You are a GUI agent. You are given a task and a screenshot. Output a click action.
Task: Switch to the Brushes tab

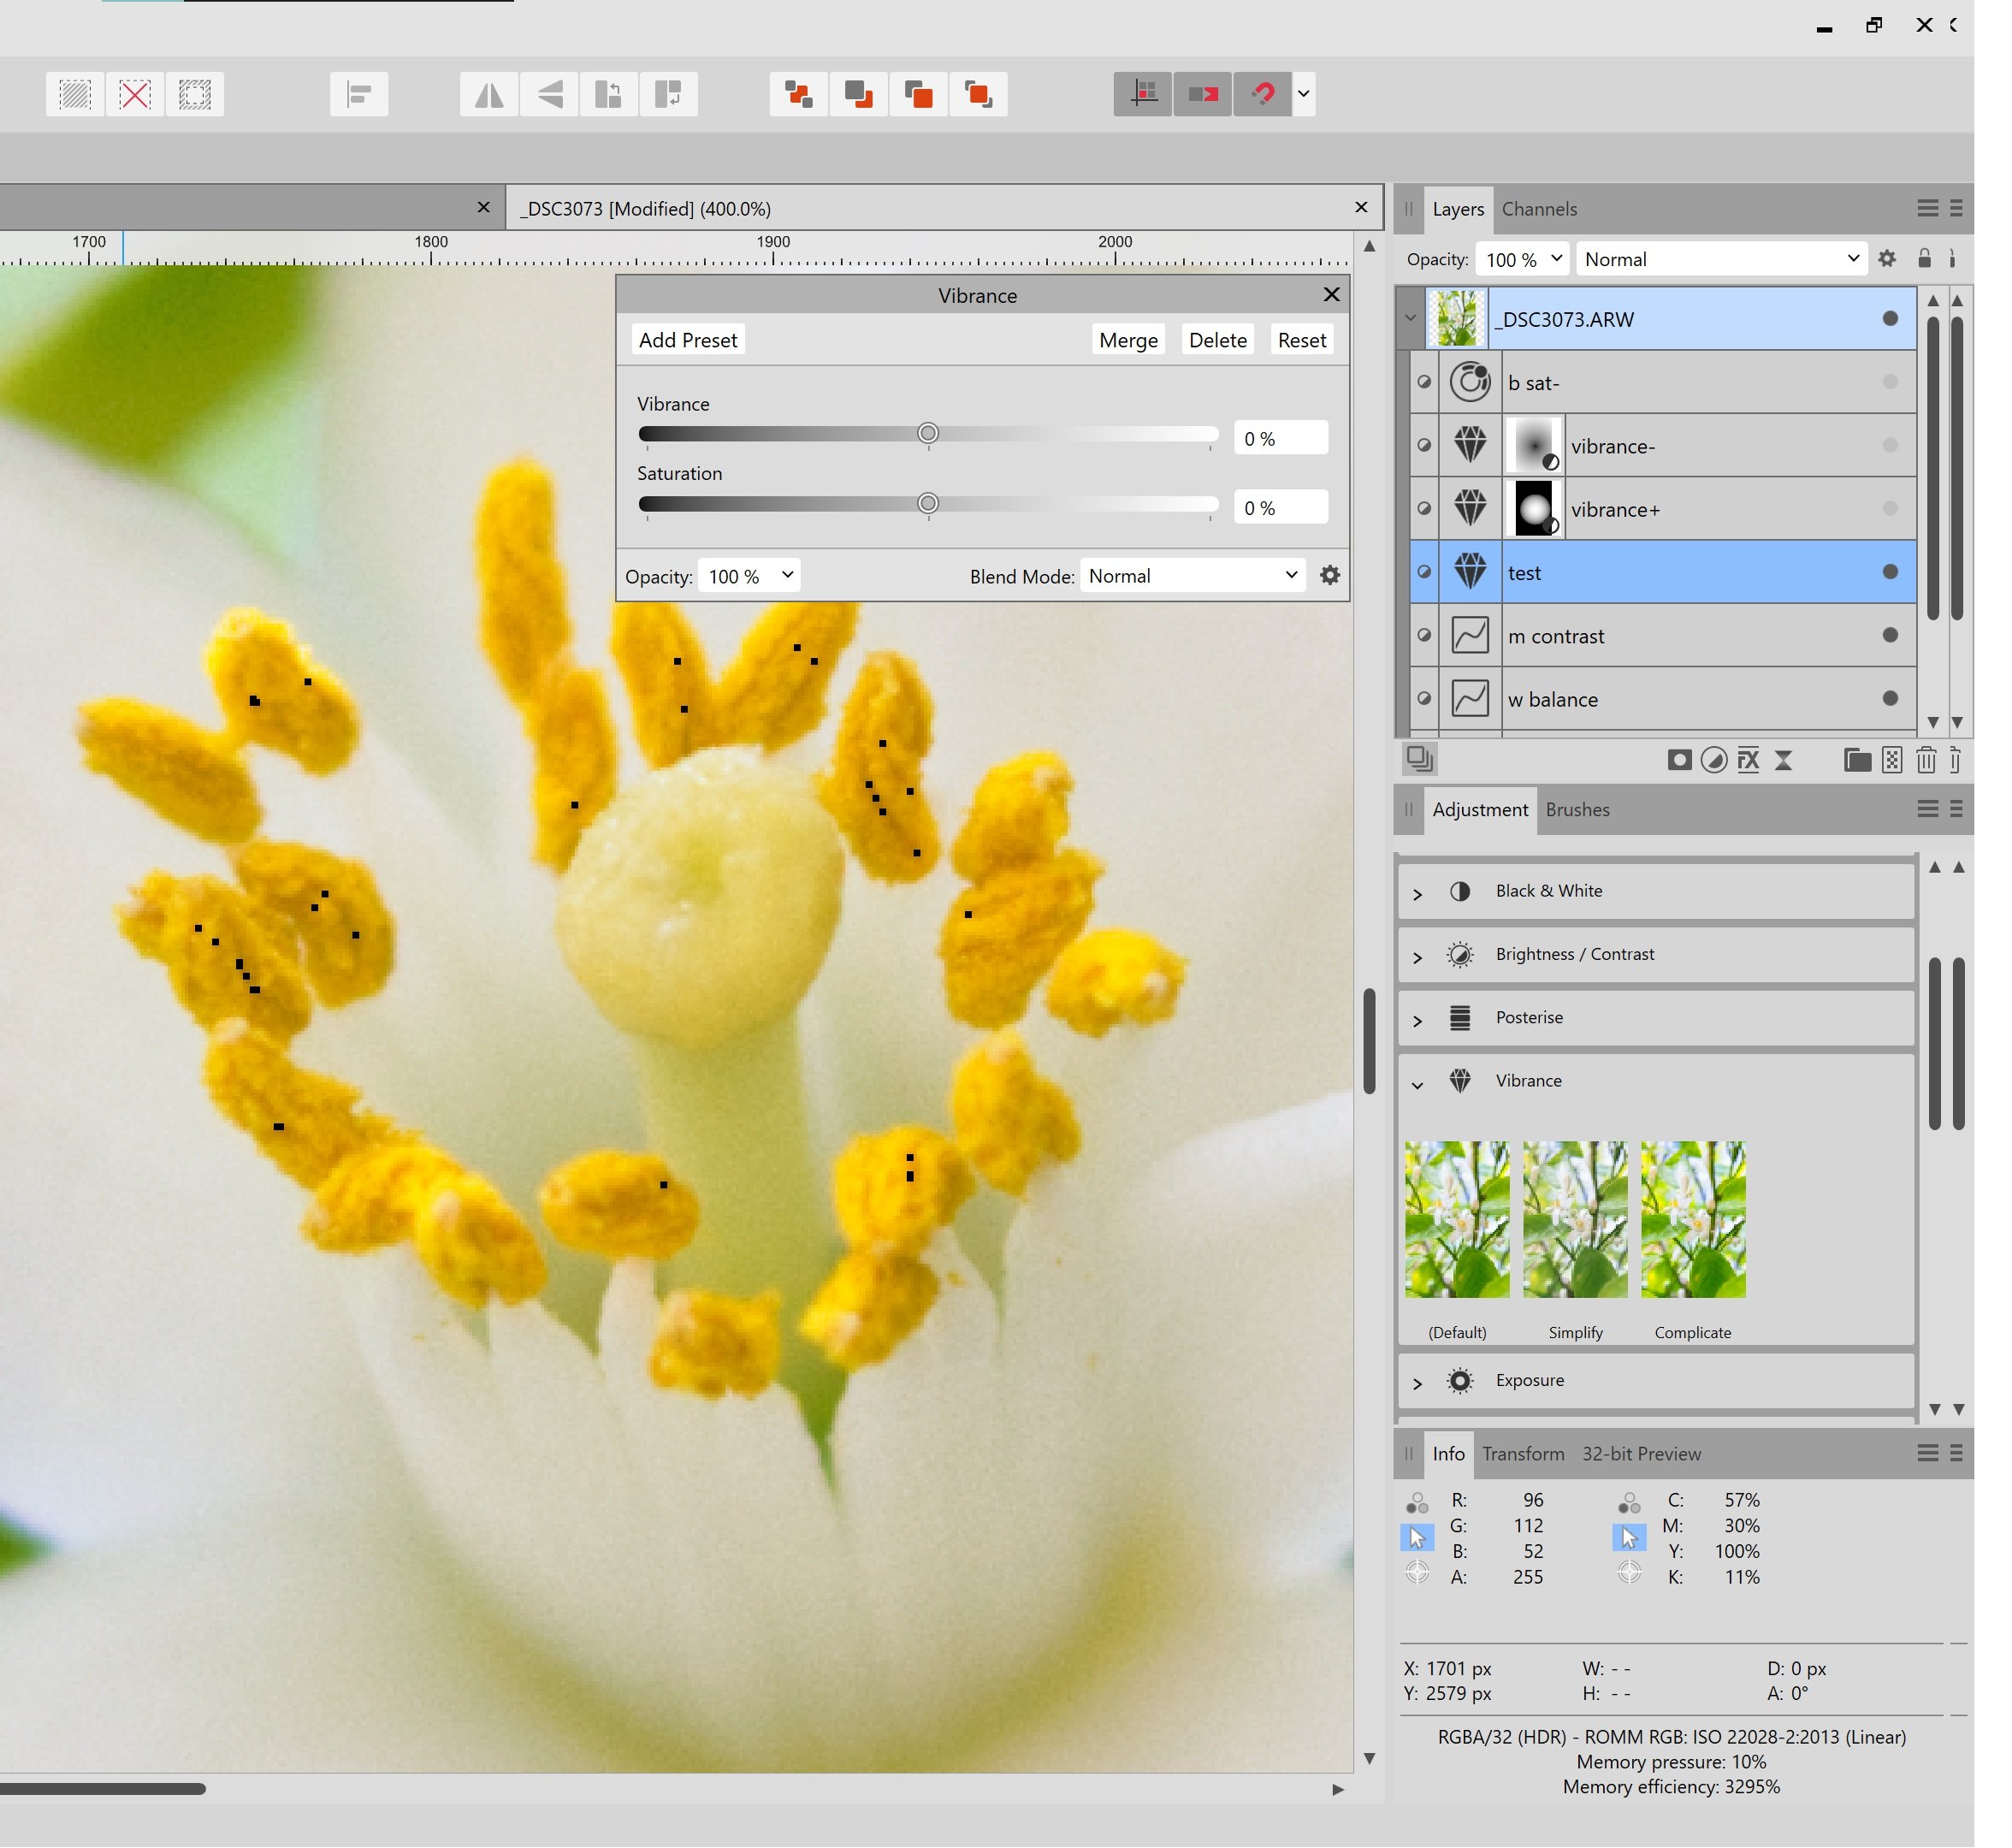(x=1578, y=810)
